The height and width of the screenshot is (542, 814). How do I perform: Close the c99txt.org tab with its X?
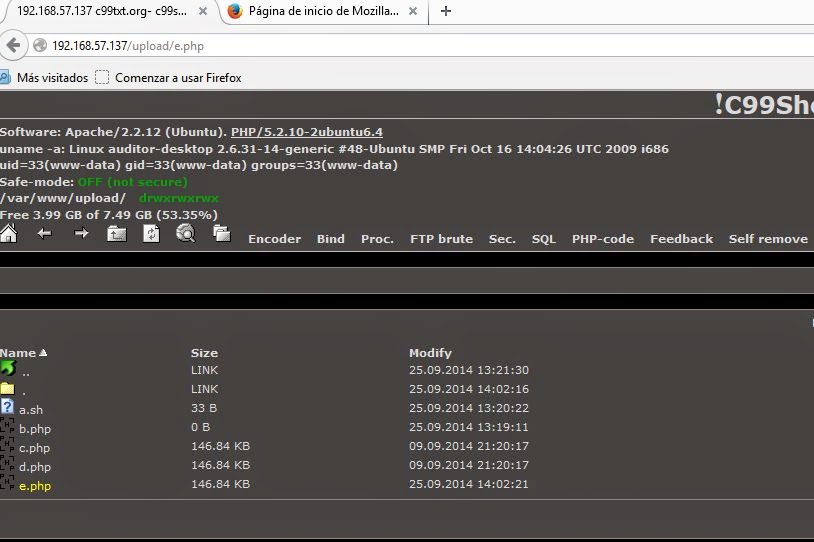tap(203, 11)
